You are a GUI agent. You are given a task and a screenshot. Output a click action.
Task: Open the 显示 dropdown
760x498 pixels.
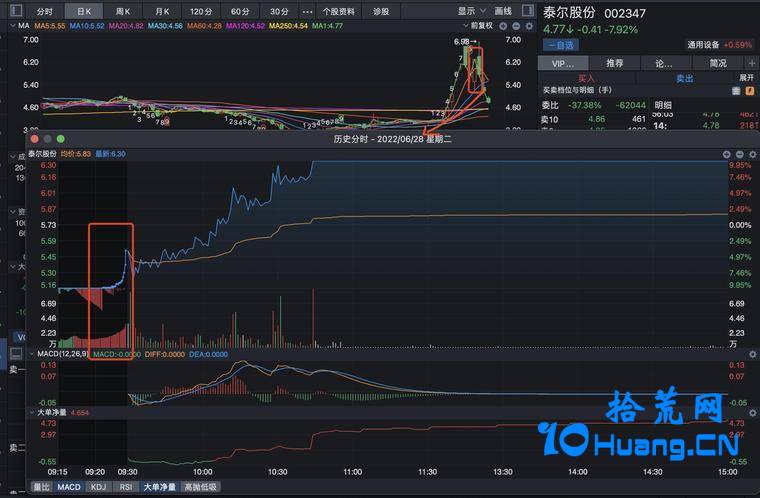[472, 11]
